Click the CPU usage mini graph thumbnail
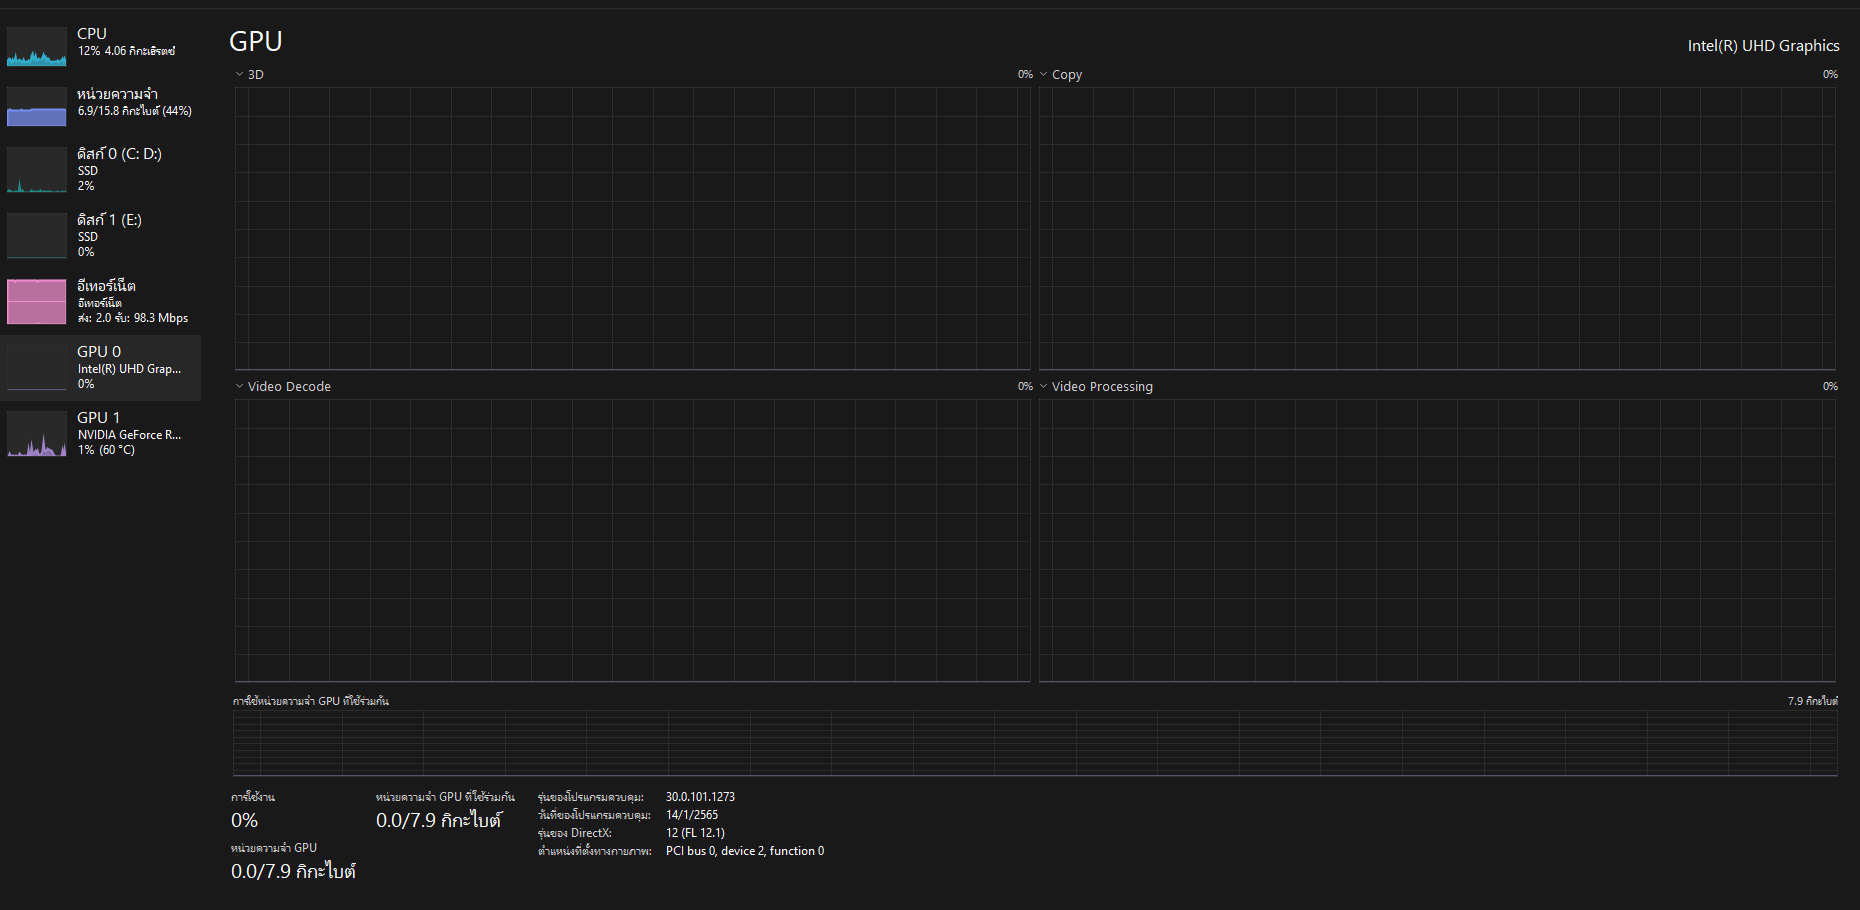This screenshot has height=910, width=1860. [x=37, y=47]
